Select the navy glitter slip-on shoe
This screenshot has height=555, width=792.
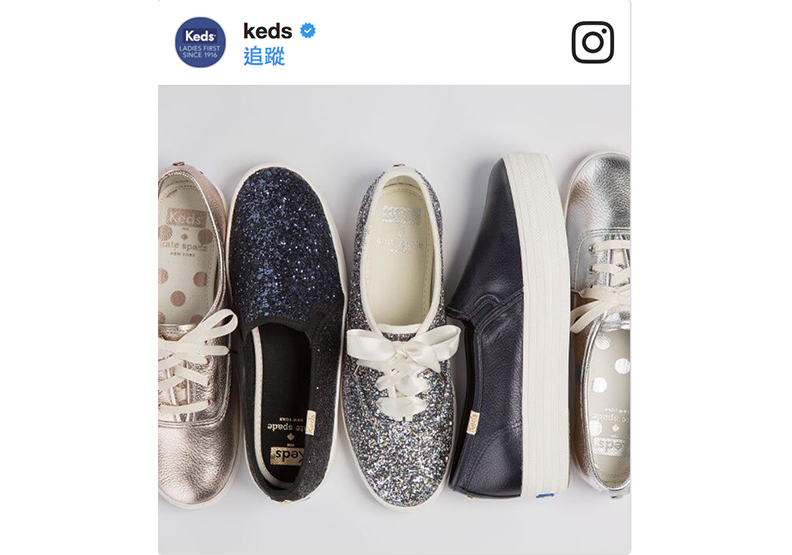pos(287,332)
